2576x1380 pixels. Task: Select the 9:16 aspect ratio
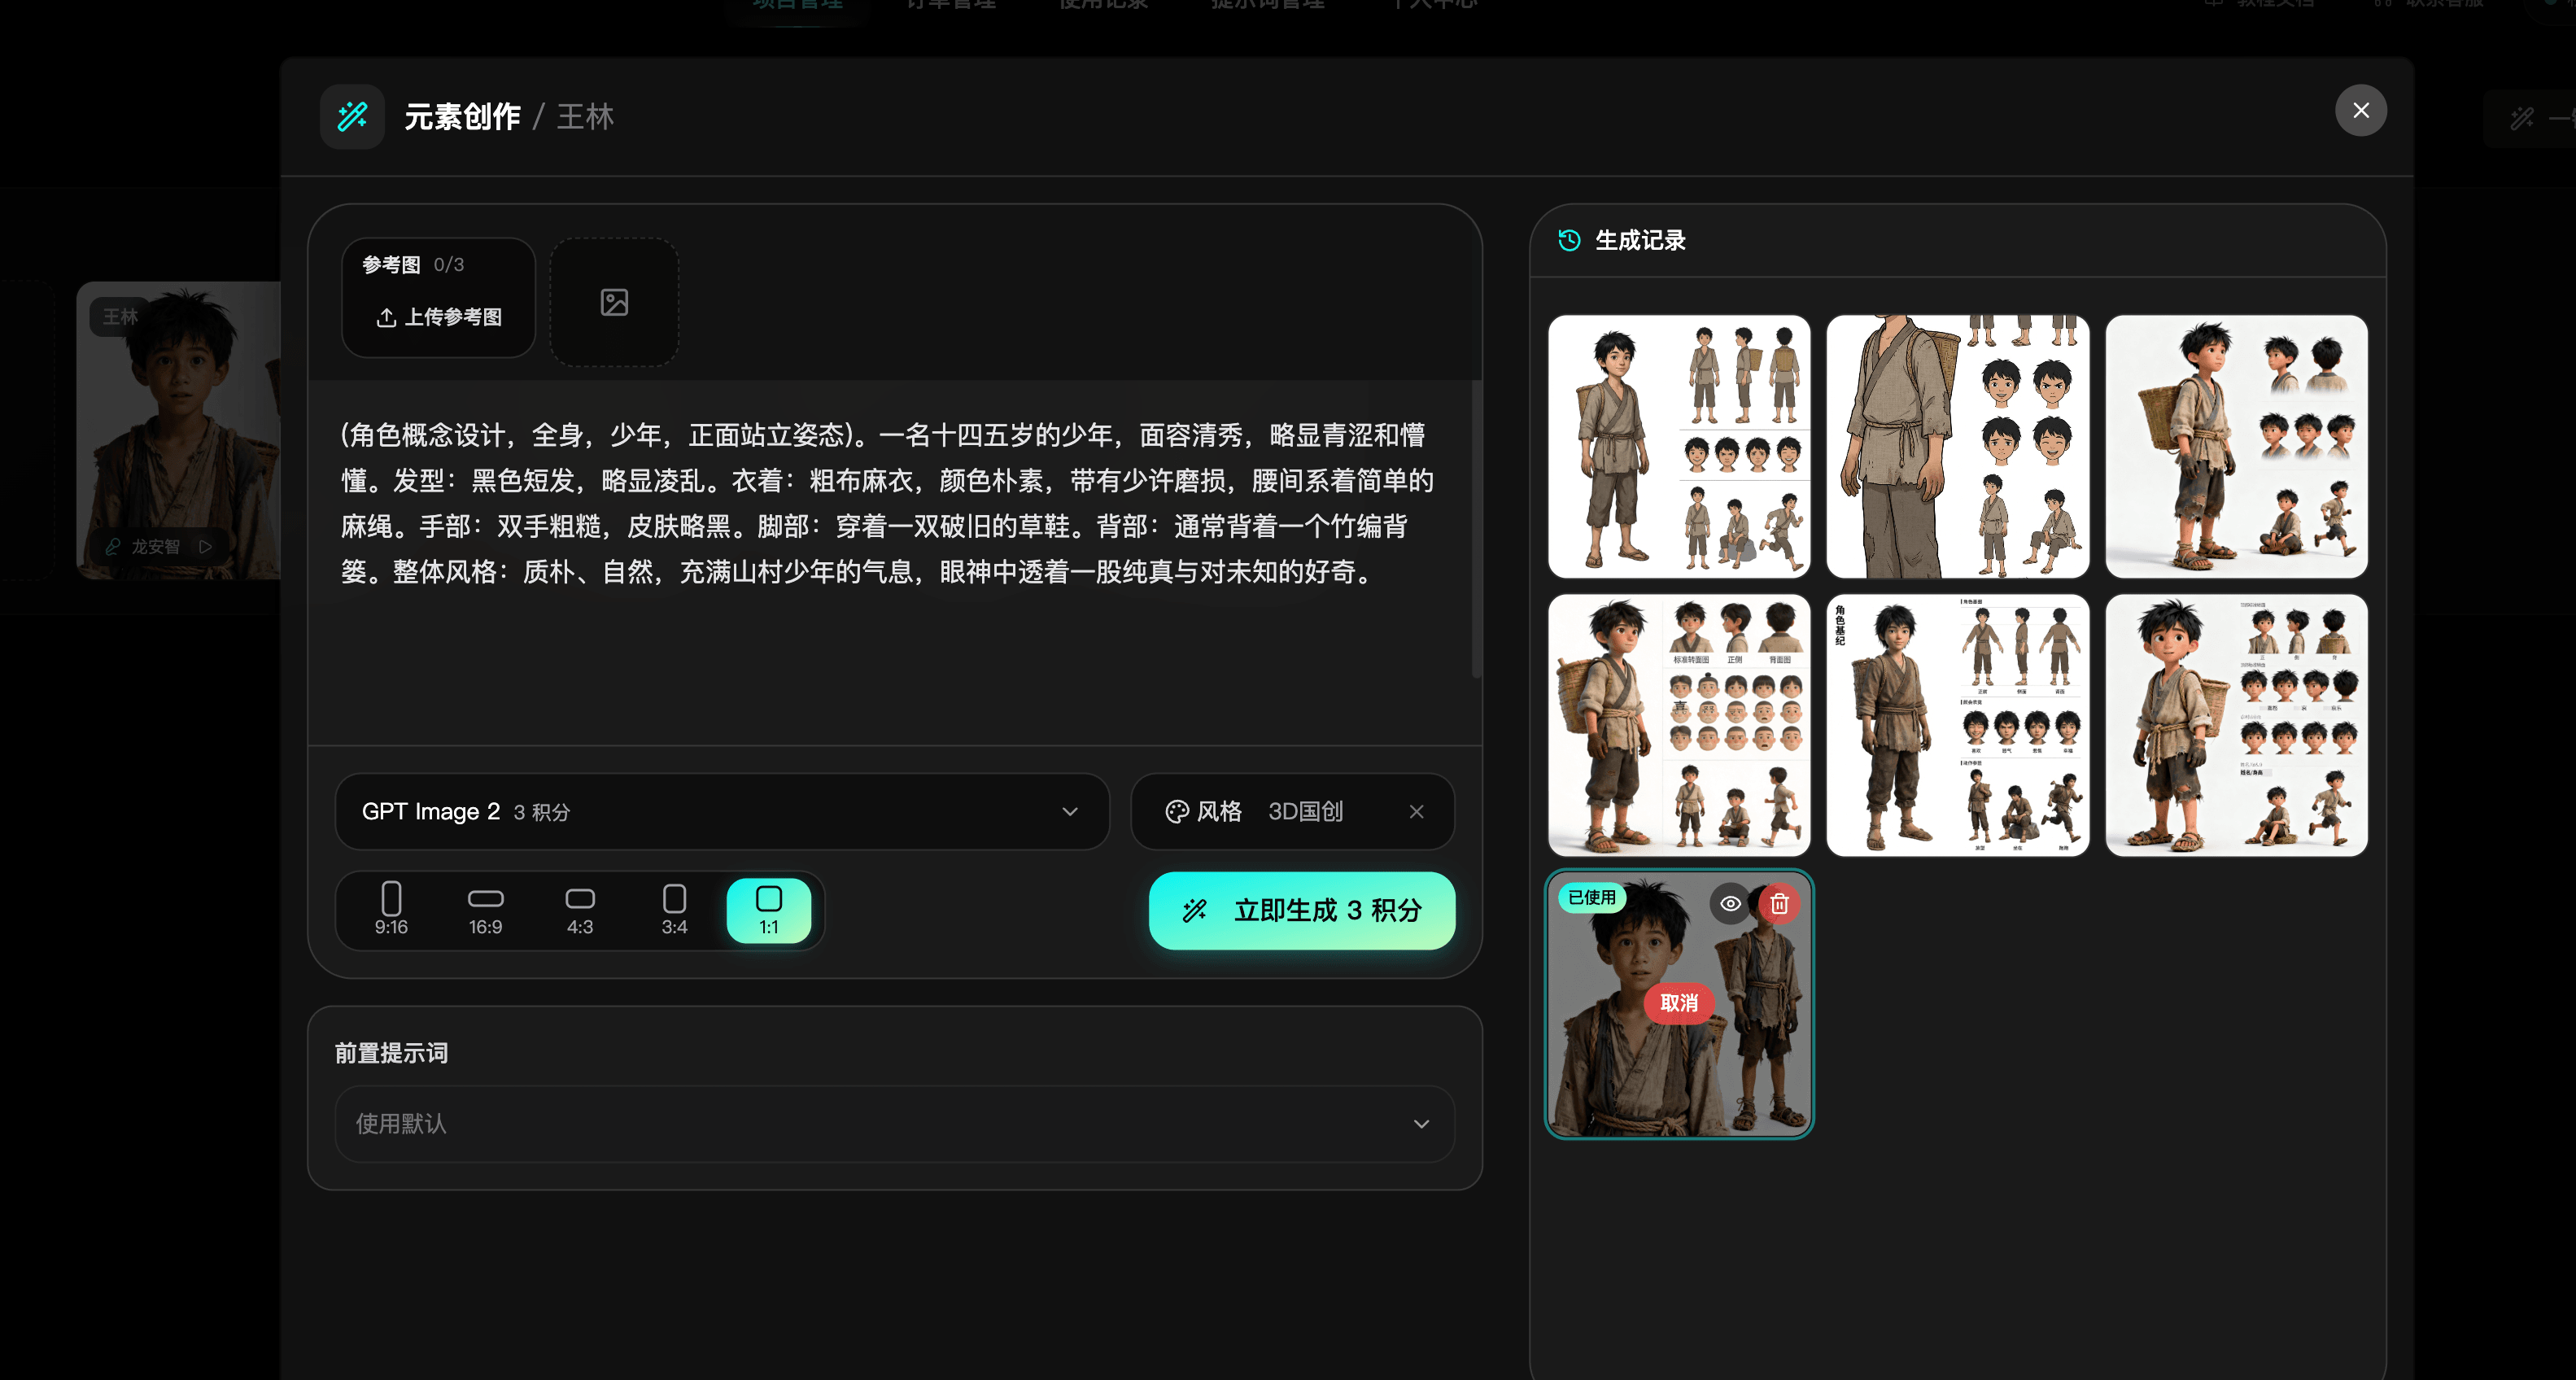(391, 909)
